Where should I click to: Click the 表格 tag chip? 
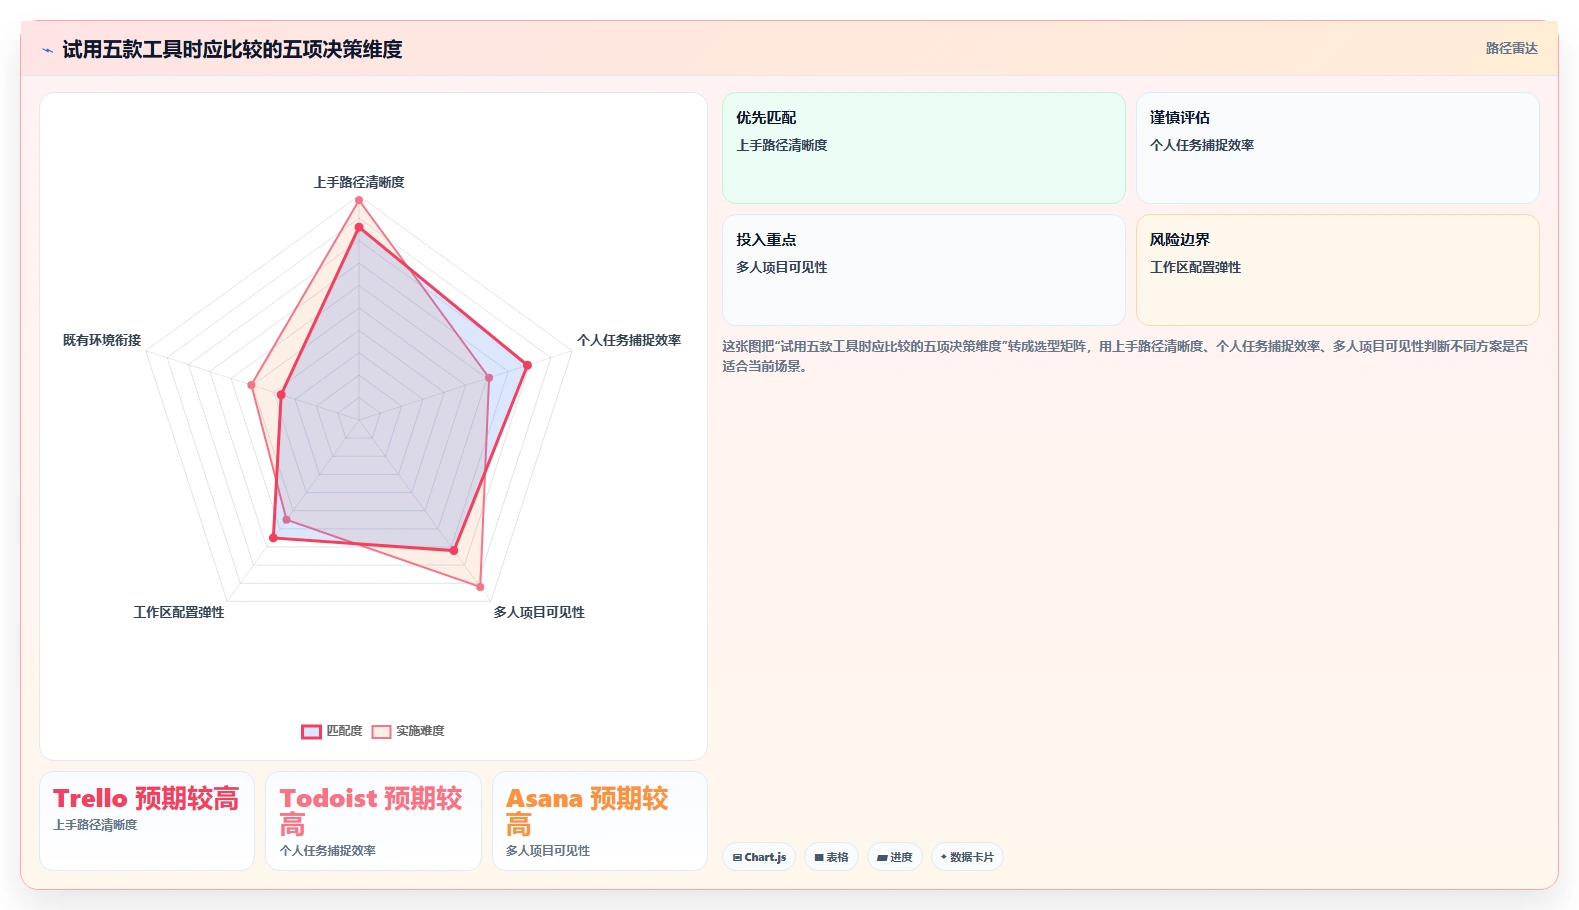click(x=831, y=857)
